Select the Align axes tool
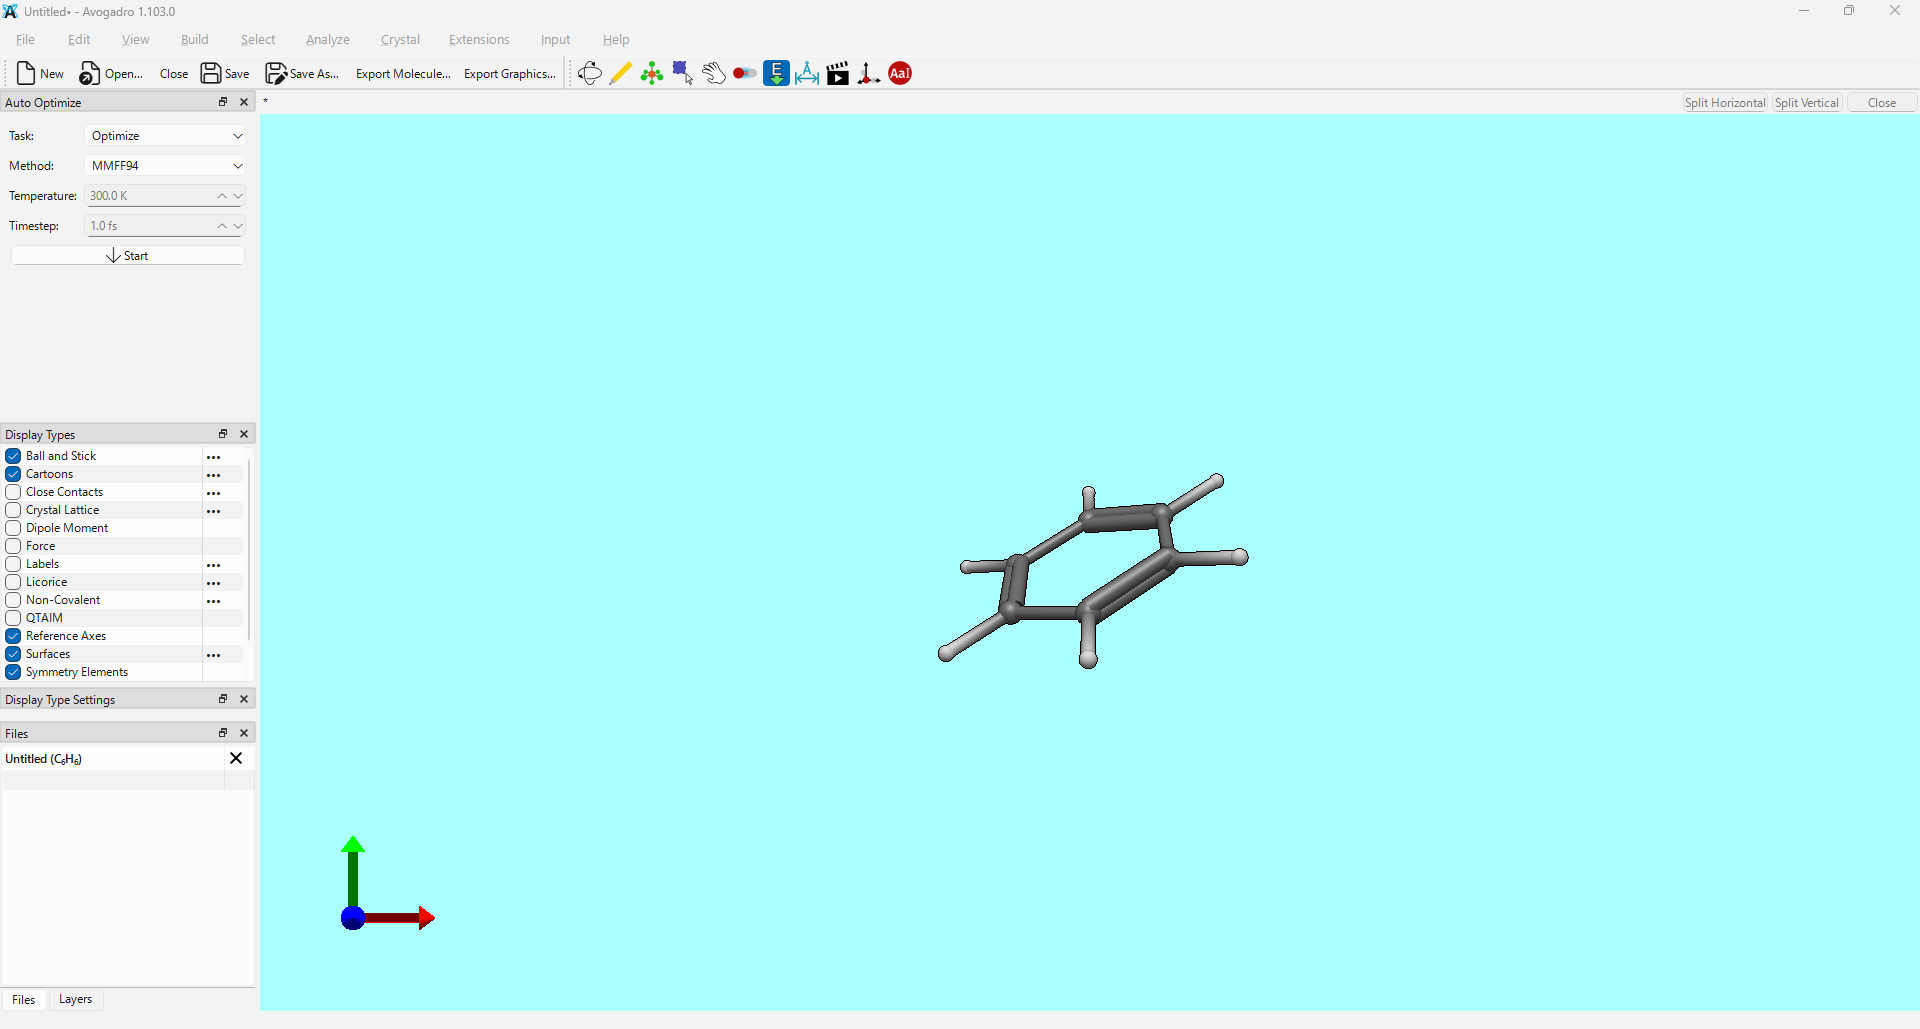The height and width of the screenshot is (1029, 1920). pos(869,73)
